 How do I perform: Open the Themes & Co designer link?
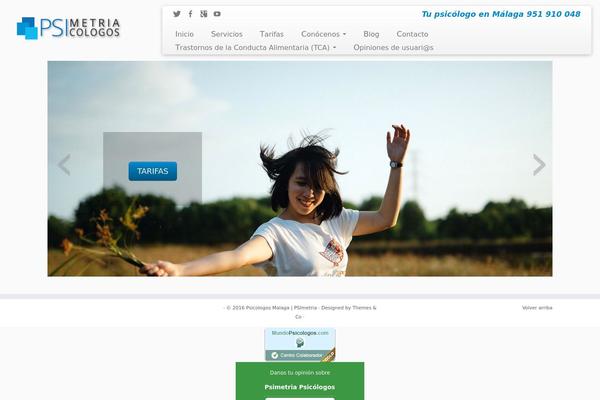(x=364, y=308)
